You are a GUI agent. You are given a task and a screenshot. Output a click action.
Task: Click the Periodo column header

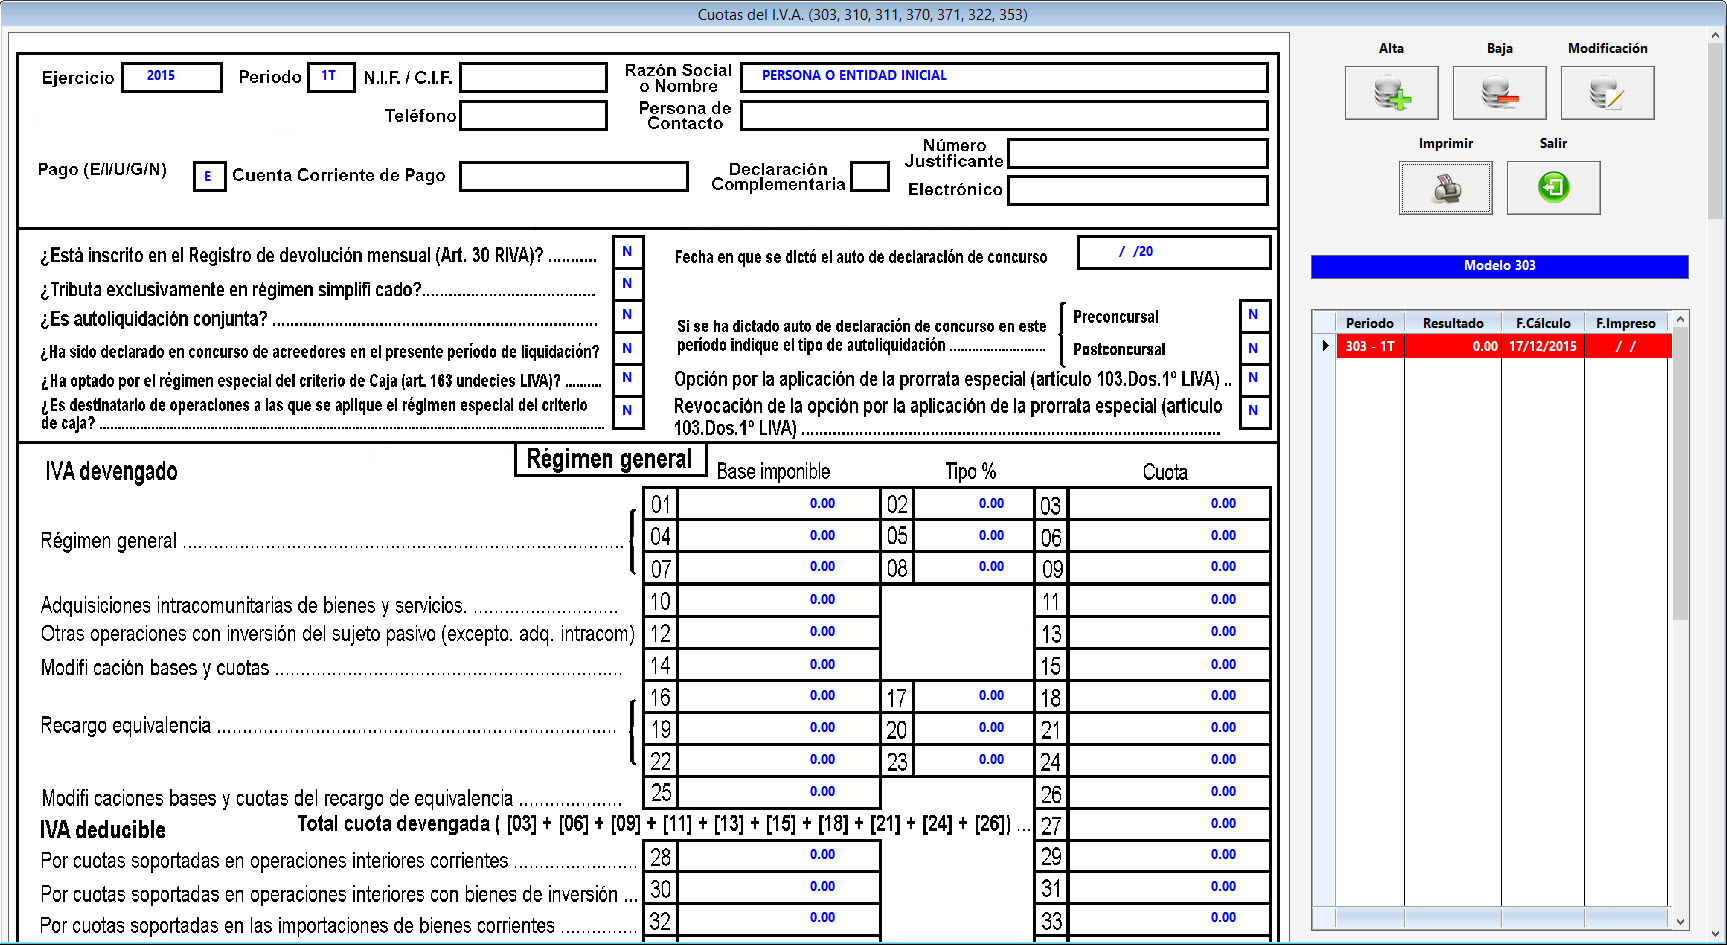(1369, 323)
